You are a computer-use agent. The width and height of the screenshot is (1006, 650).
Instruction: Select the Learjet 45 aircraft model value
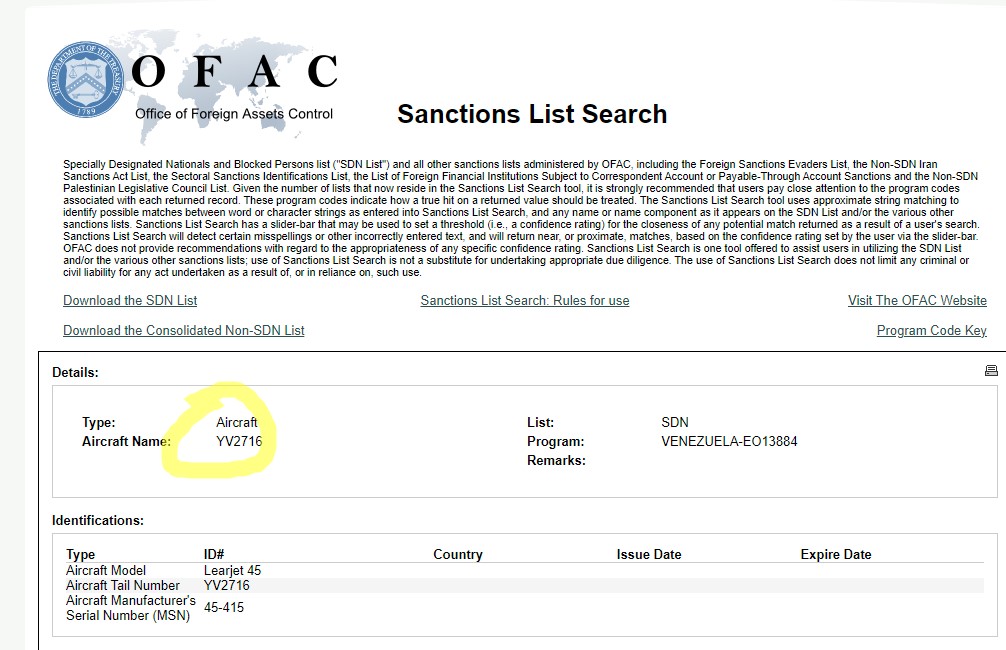click(232, 570)
